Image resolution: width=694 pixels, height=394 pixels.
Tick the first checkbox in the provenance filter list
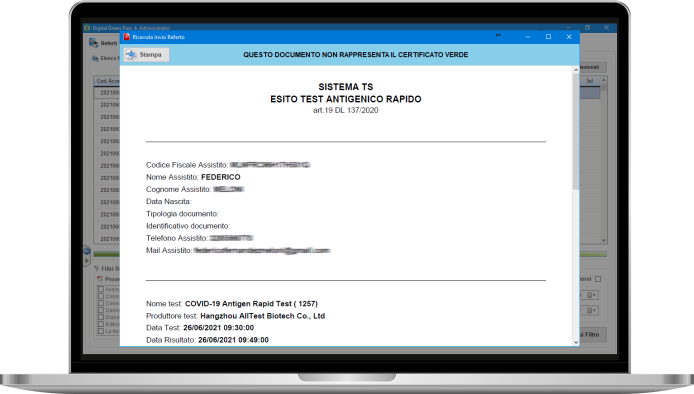(101, 289)
